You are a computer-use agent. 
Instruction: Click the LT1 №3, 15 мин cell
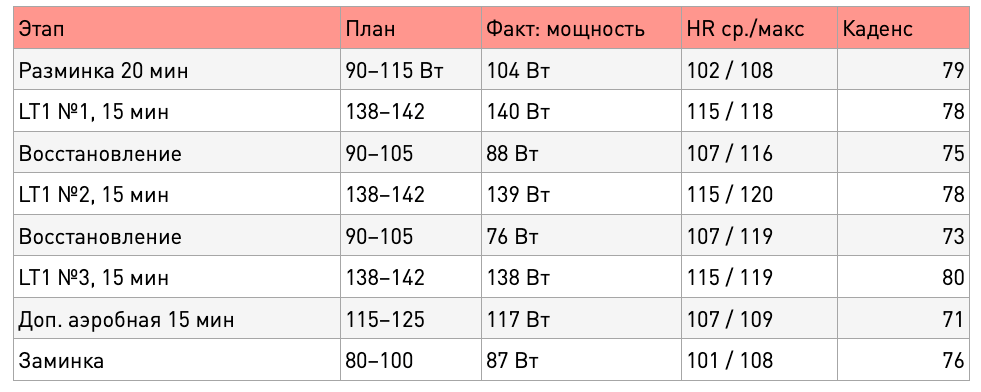(177, 277)
